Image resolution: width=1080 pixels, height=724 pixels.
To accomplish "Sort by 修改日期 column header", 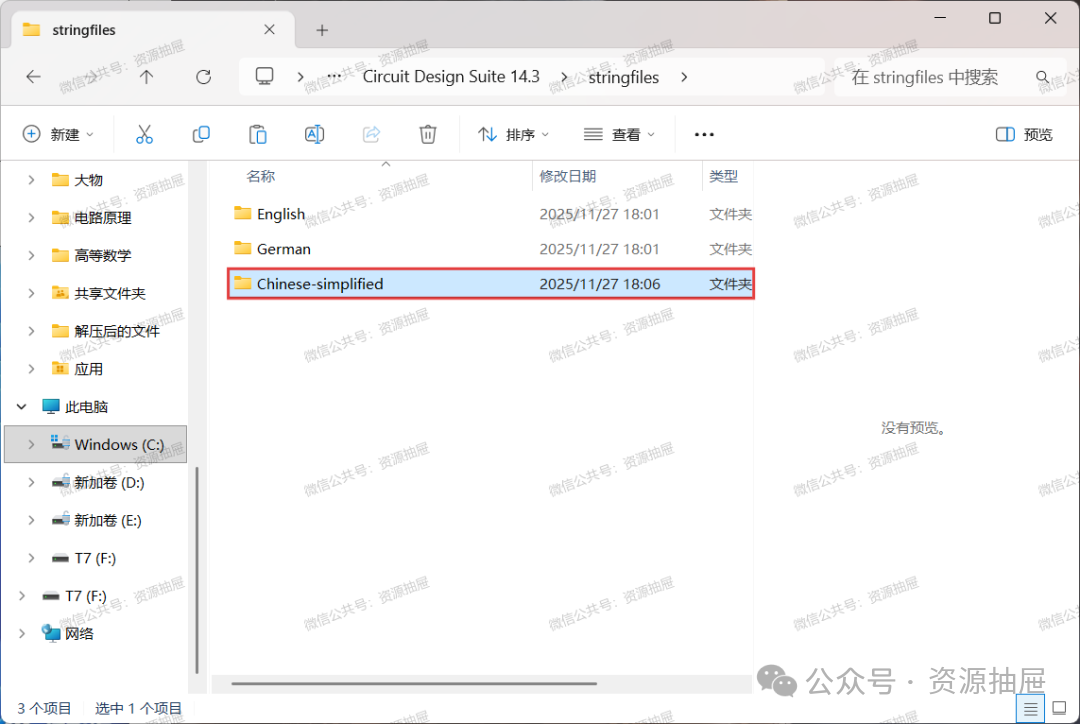I will pyautogui.click(x=567, y=176).
